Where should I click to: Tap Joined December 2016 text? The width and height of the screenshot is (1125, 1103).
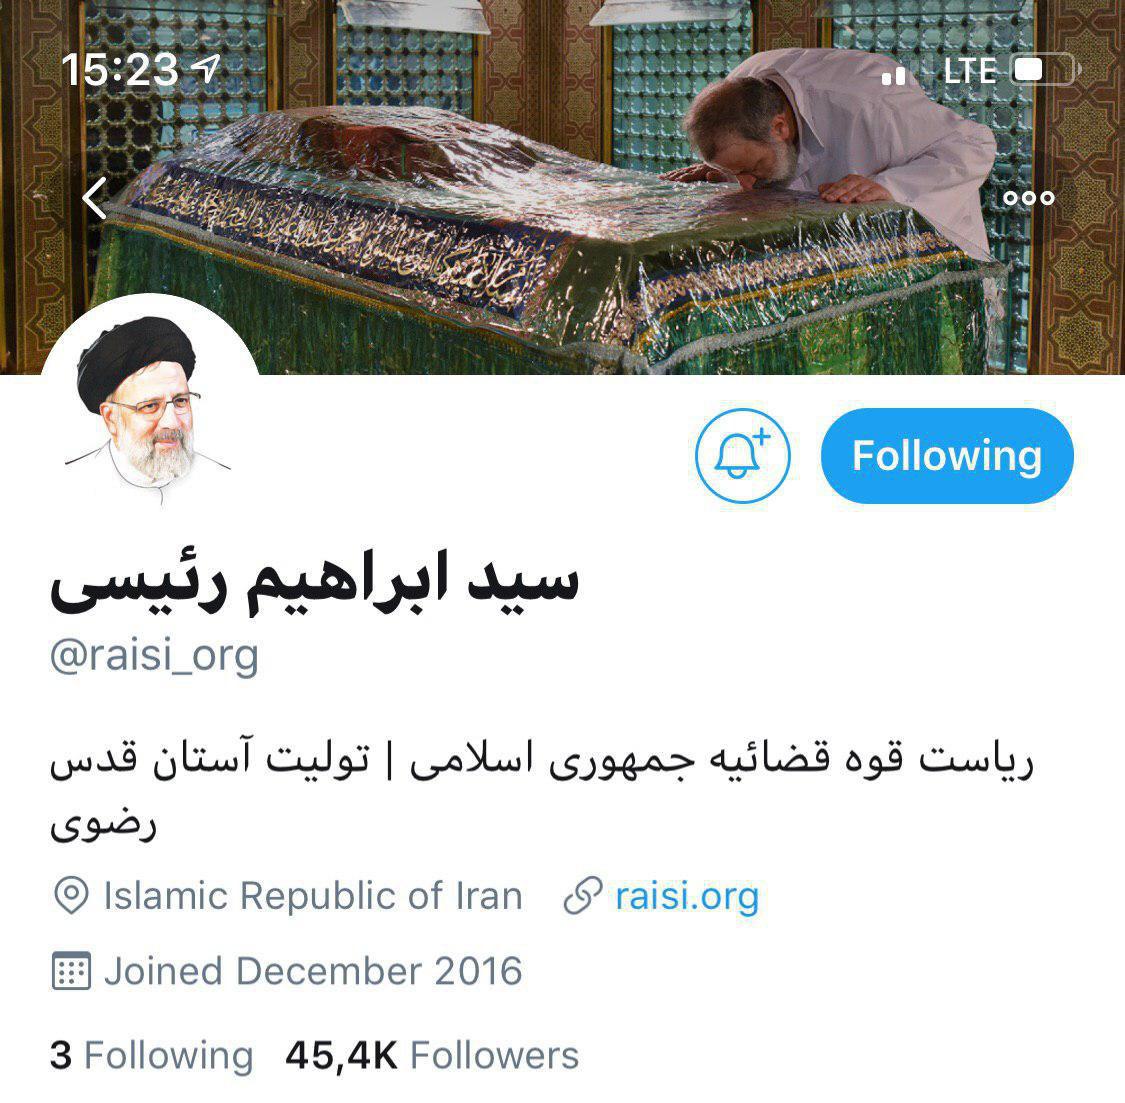(313, 971)
